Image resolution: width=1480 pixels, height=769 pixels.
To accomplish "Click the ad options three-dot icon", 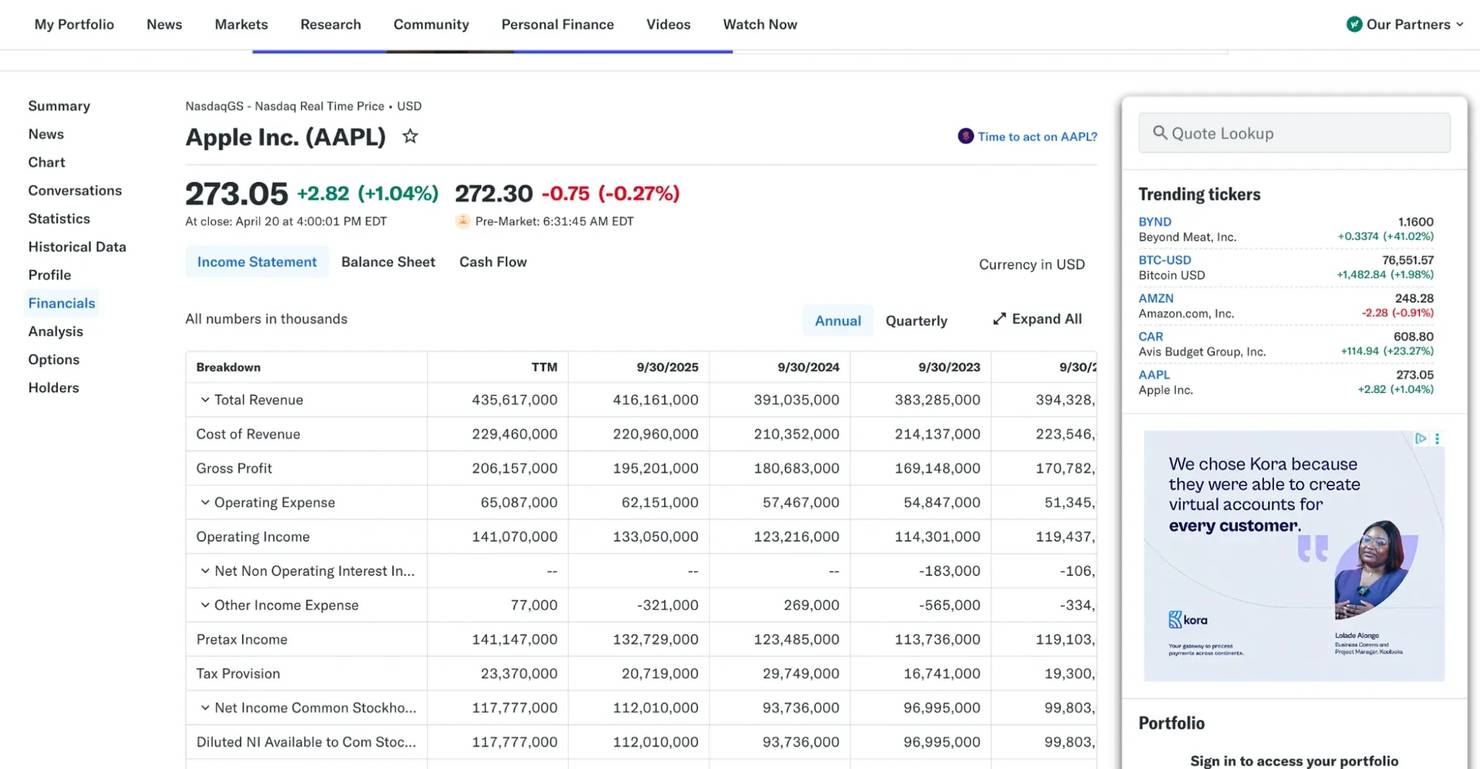I will pos(1437,439).
